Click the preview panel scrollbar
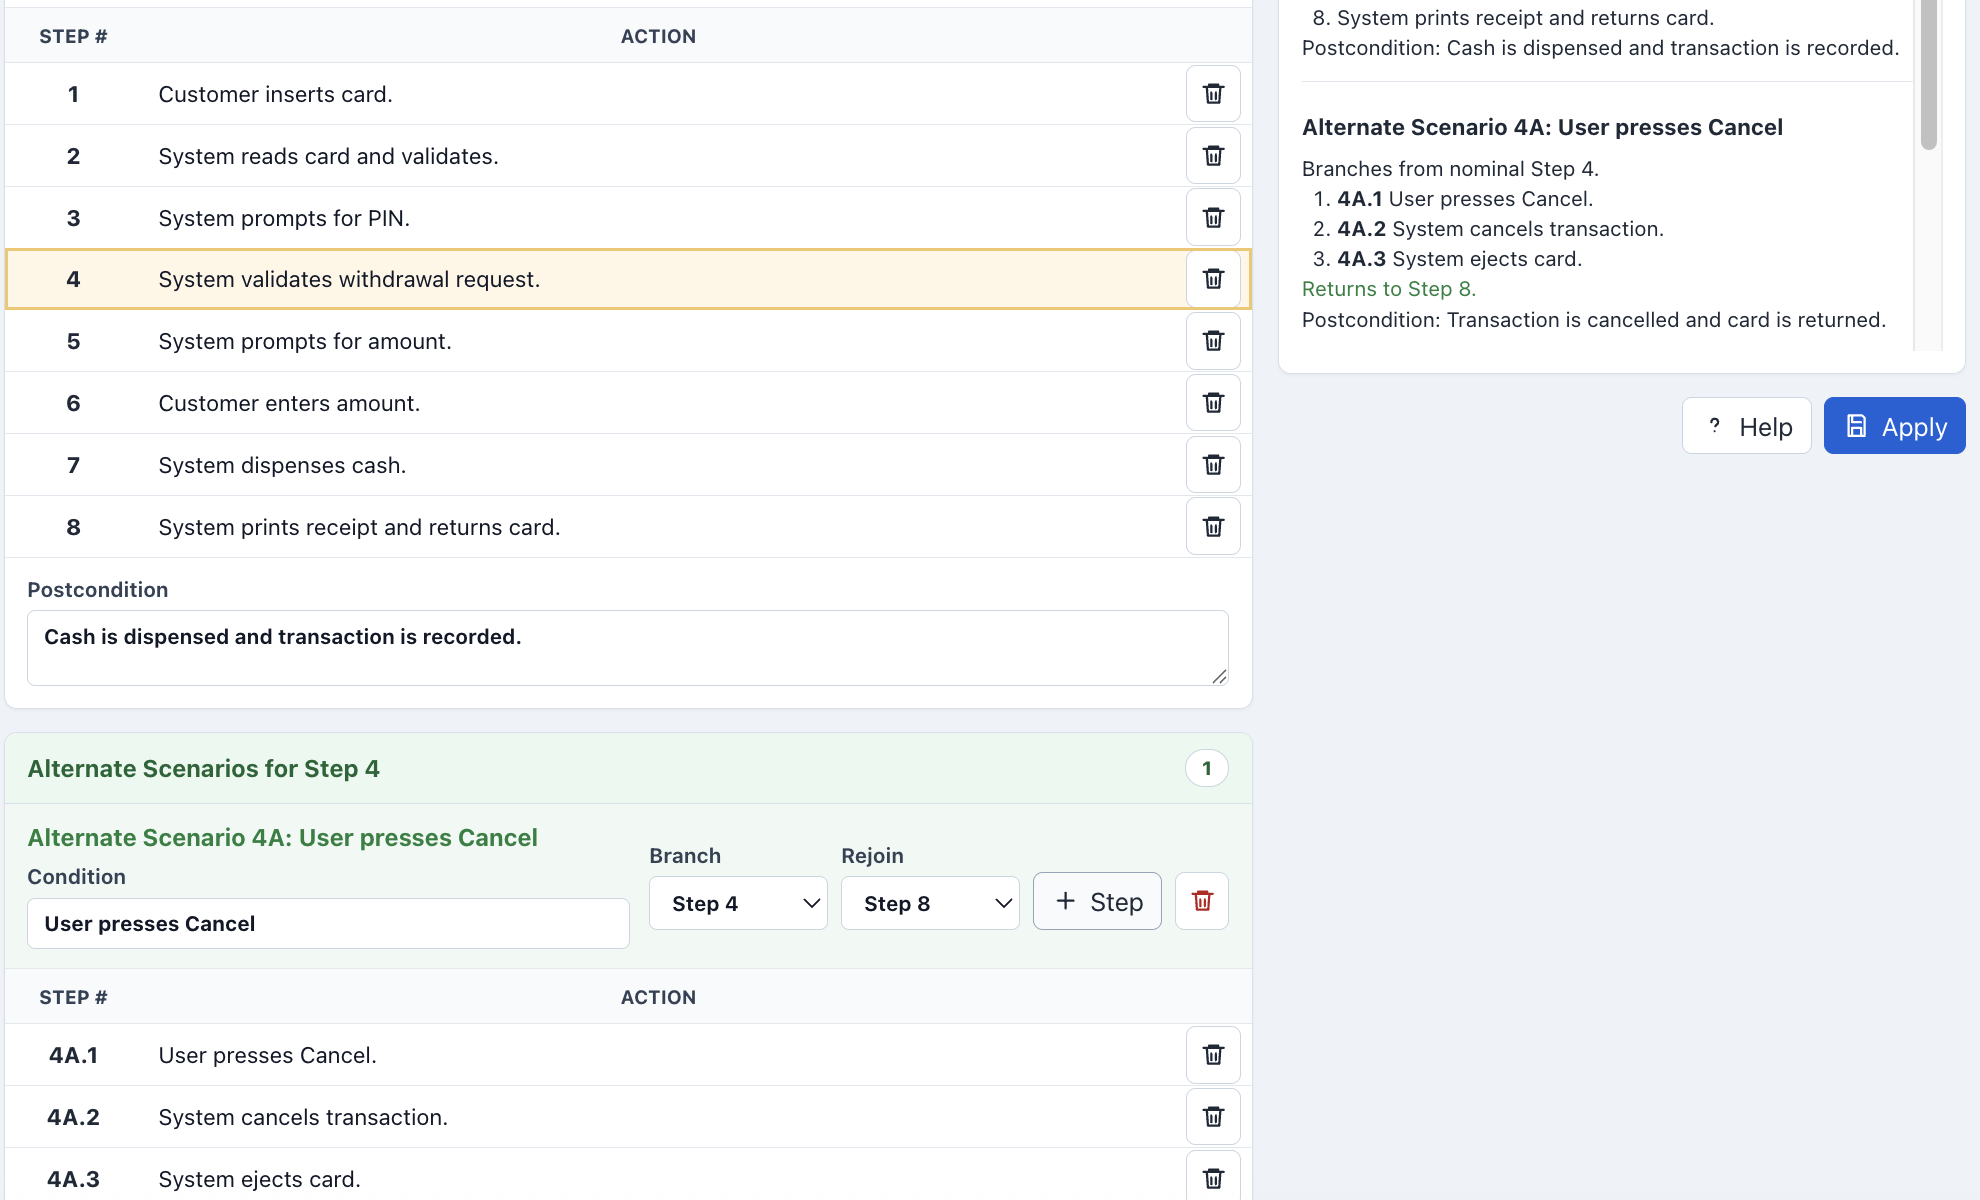Viewport: 1980px width, 1200px height. pos(1929,75)
